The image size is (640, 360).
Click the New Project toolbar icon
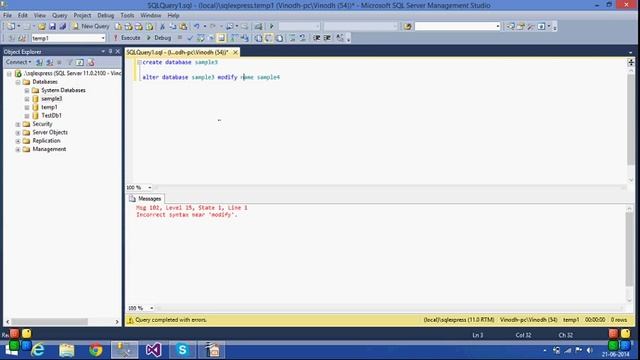(11, 27)
